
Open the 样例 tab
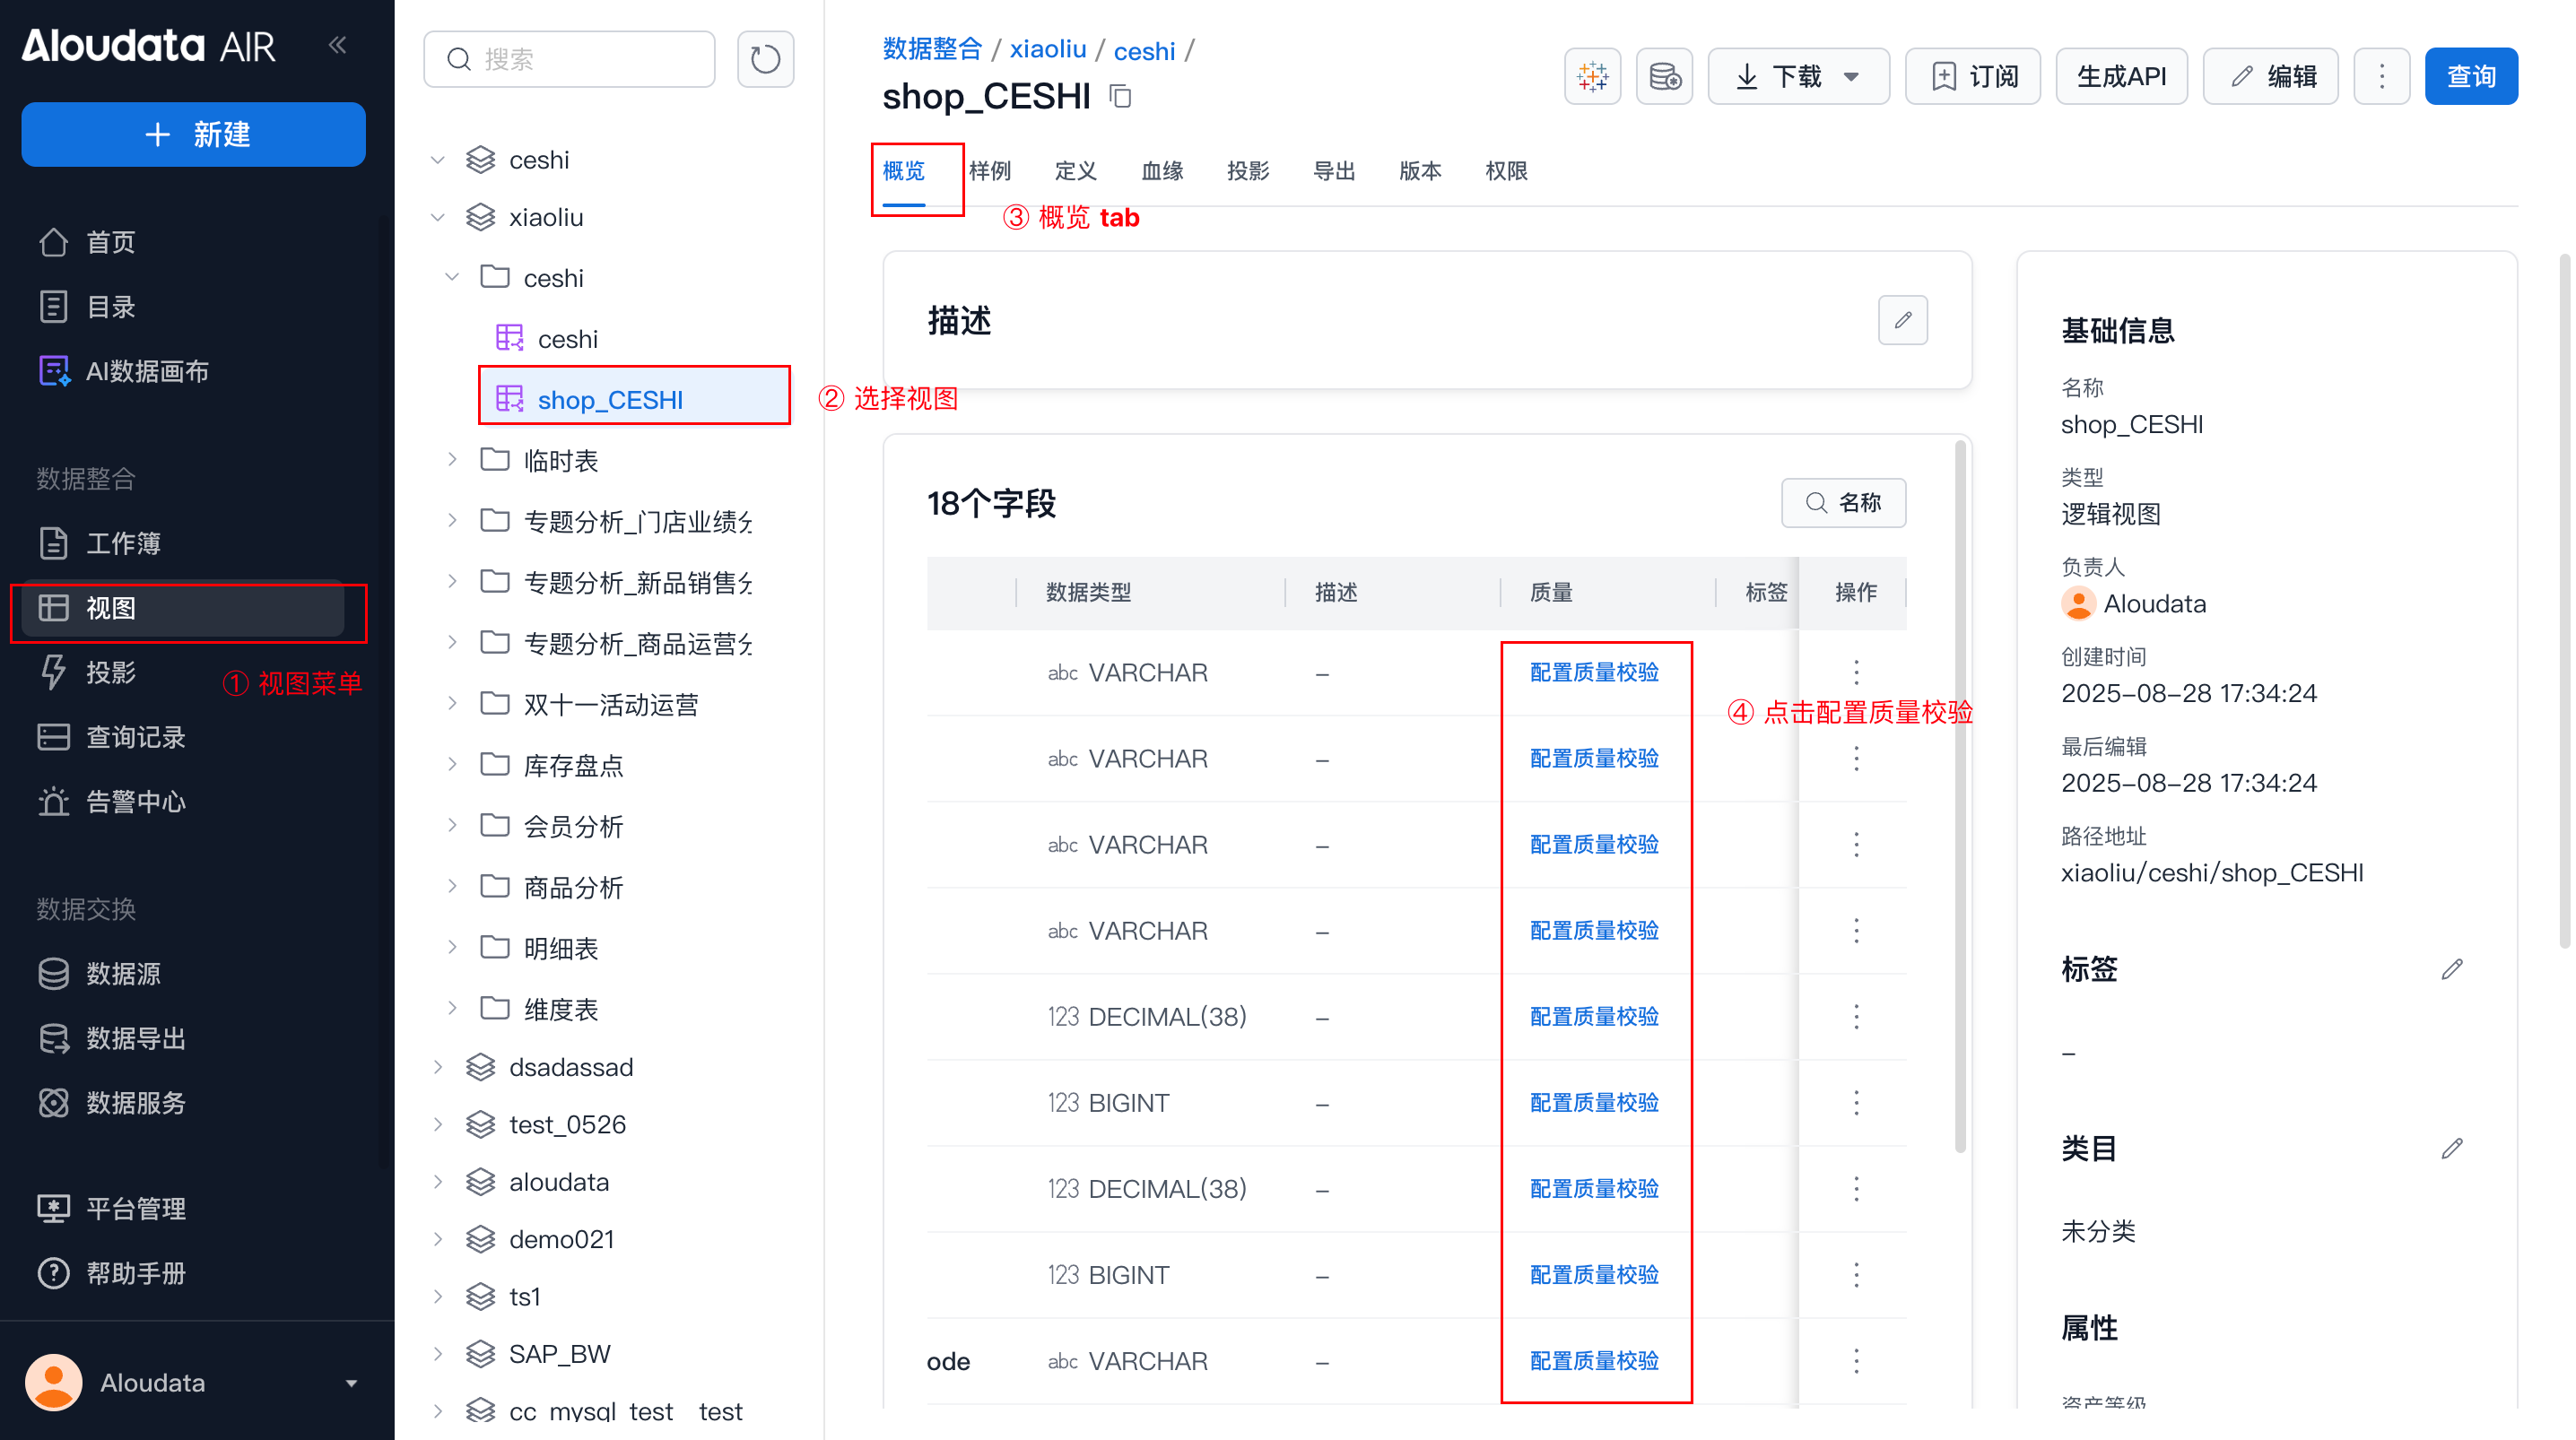point(990,171)
